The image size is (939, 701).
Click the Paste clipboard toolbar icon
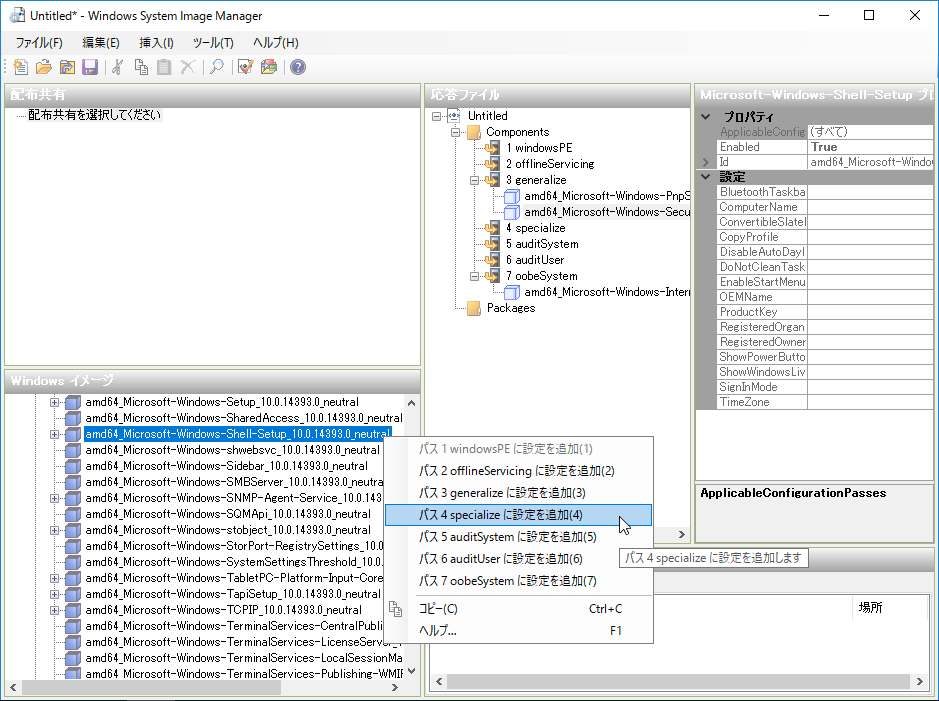[x=164, y=66]
